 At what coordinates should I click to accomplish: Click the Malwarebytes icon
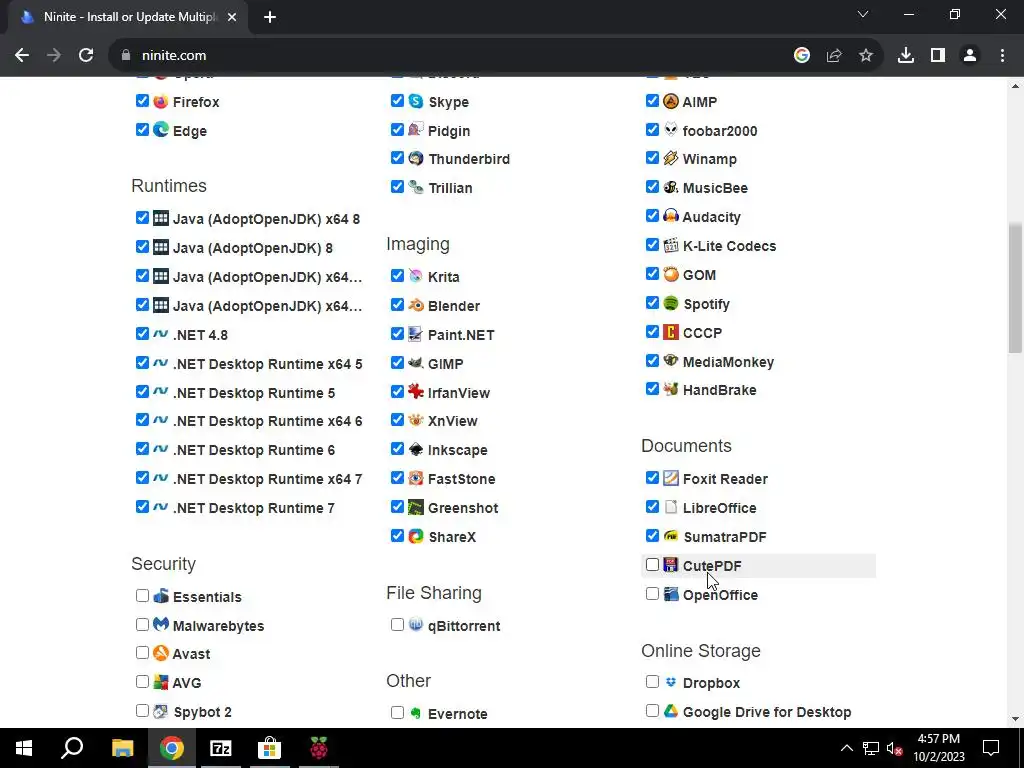pyautogui.click(x=161, y=625)
